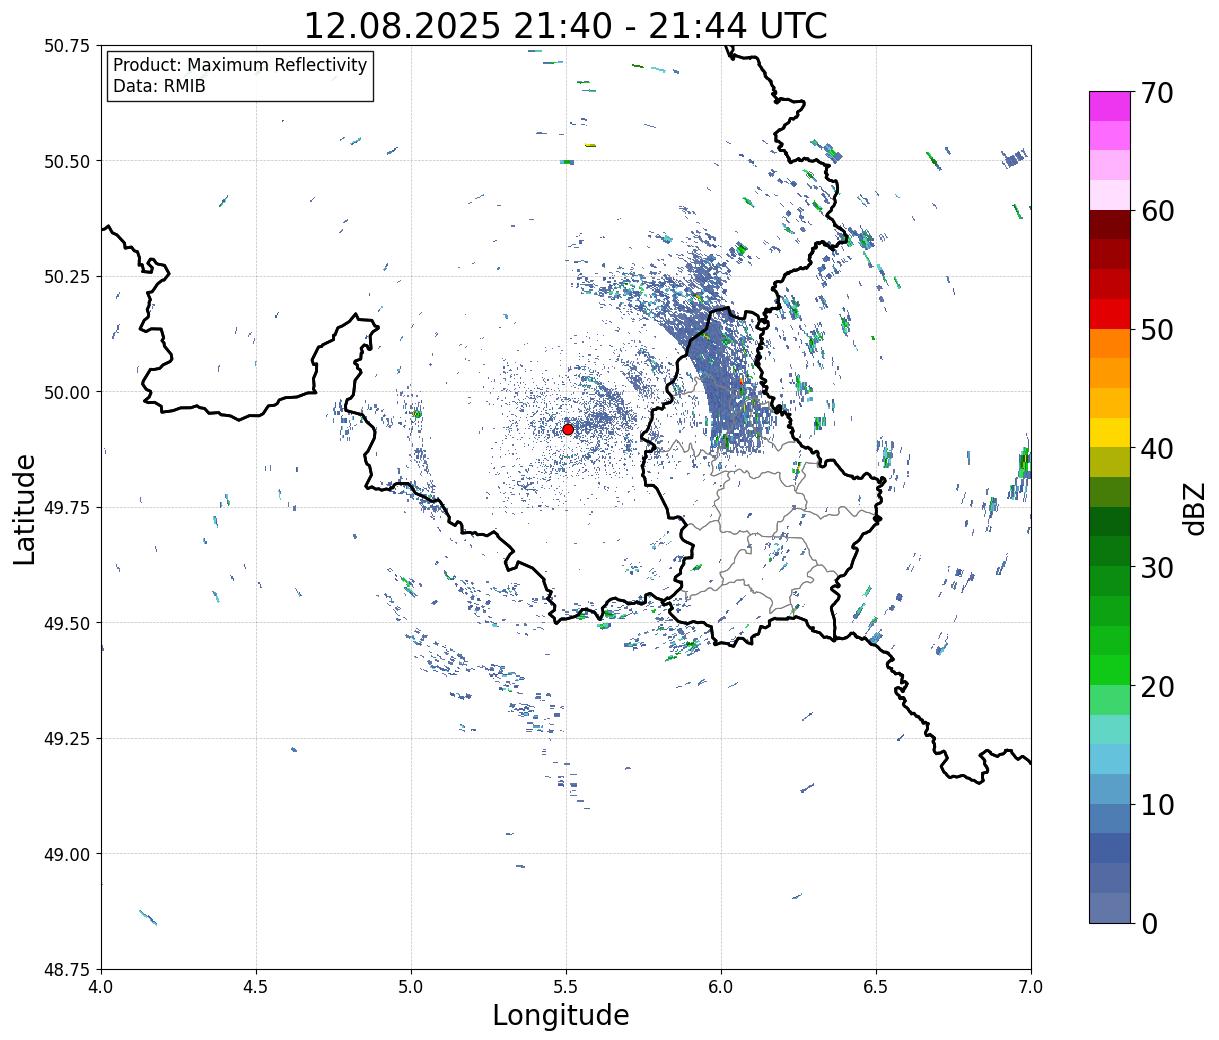This screenshot has width=1219, height=1040.
Task: Click the longitude tick label 4.5
Action: 256,987
